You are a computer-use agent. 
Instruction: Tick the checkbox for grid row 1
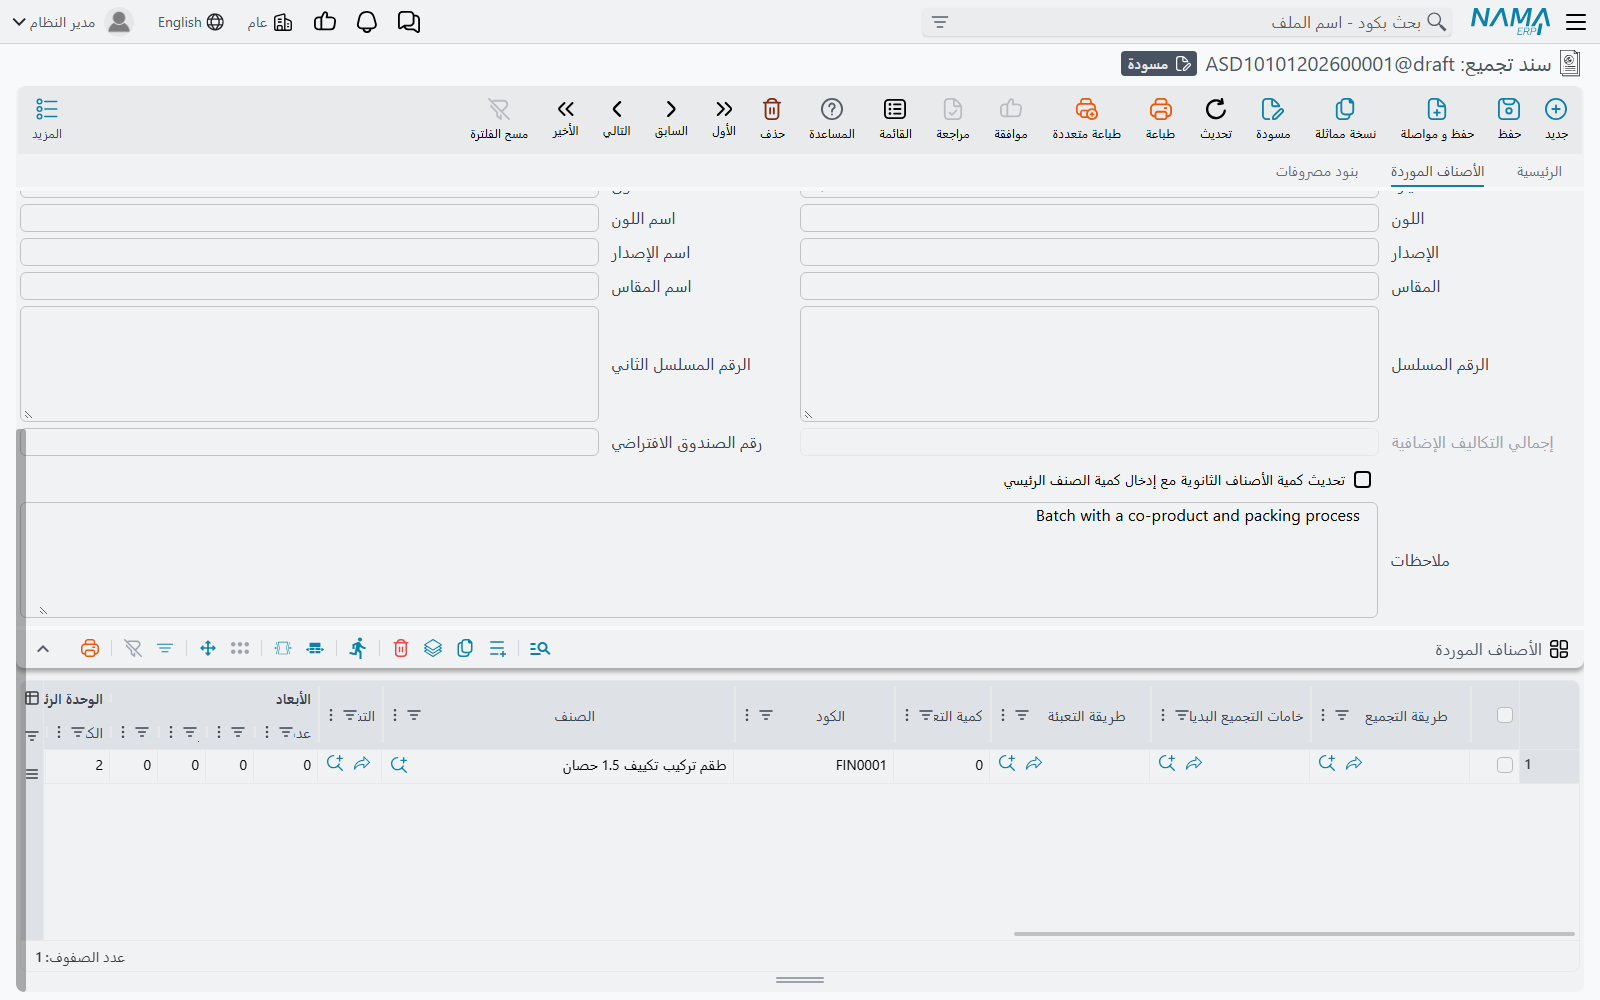coord(1505,765)
